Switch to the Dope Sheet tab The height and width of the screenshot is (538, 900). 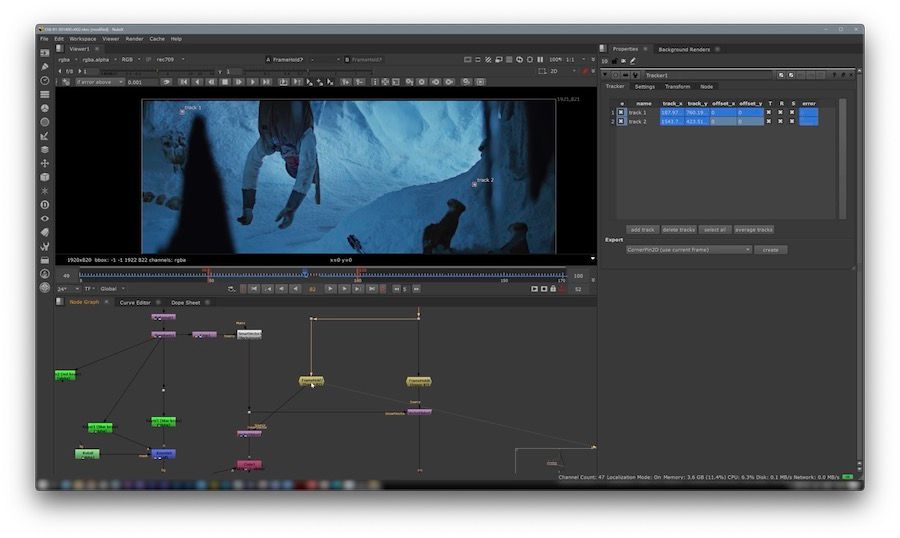pos(185,303)
